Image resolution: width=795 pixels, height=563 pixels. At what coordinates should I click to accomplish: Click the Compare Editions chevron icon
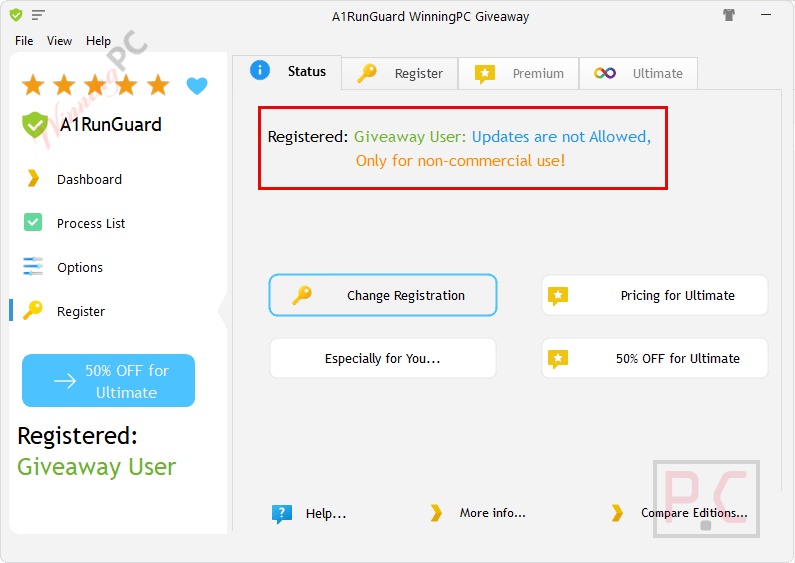tap(617, 513)
